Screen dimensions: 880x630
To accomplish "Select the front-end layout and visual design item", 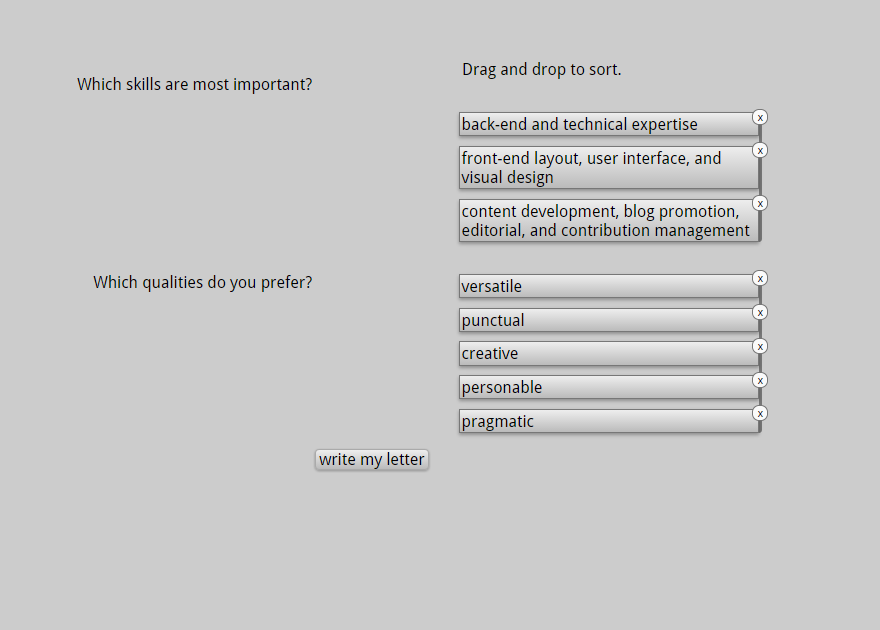I will point(609,168).
